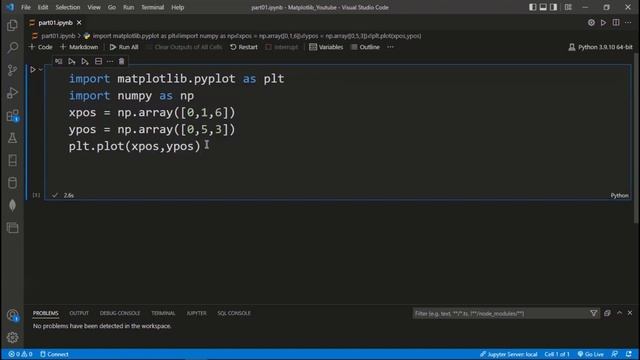Close the part01.ipynb tab
Viewport: 640px width, 360px height.
pyautogui.click(x=79, y=23)
